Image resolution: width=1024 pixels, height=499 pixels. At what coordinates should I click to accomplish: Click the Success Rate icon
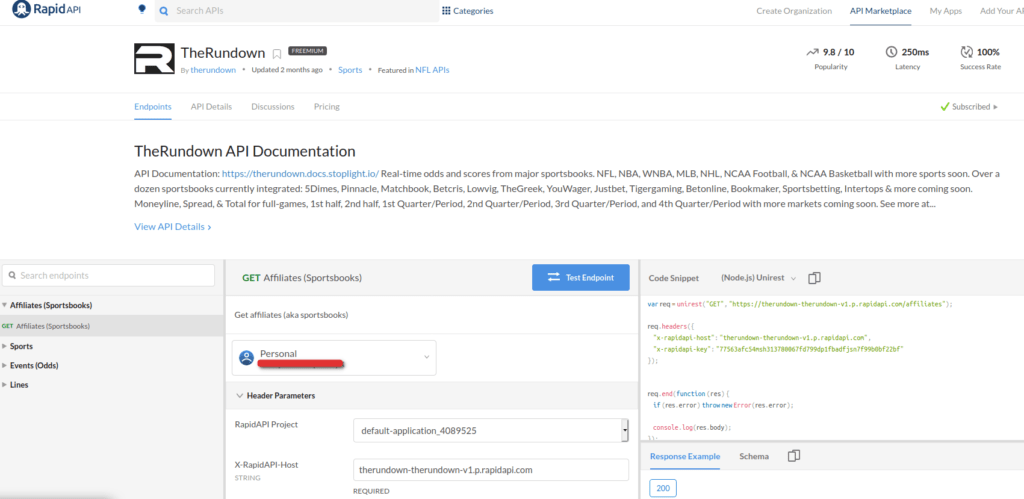(967, 52)
